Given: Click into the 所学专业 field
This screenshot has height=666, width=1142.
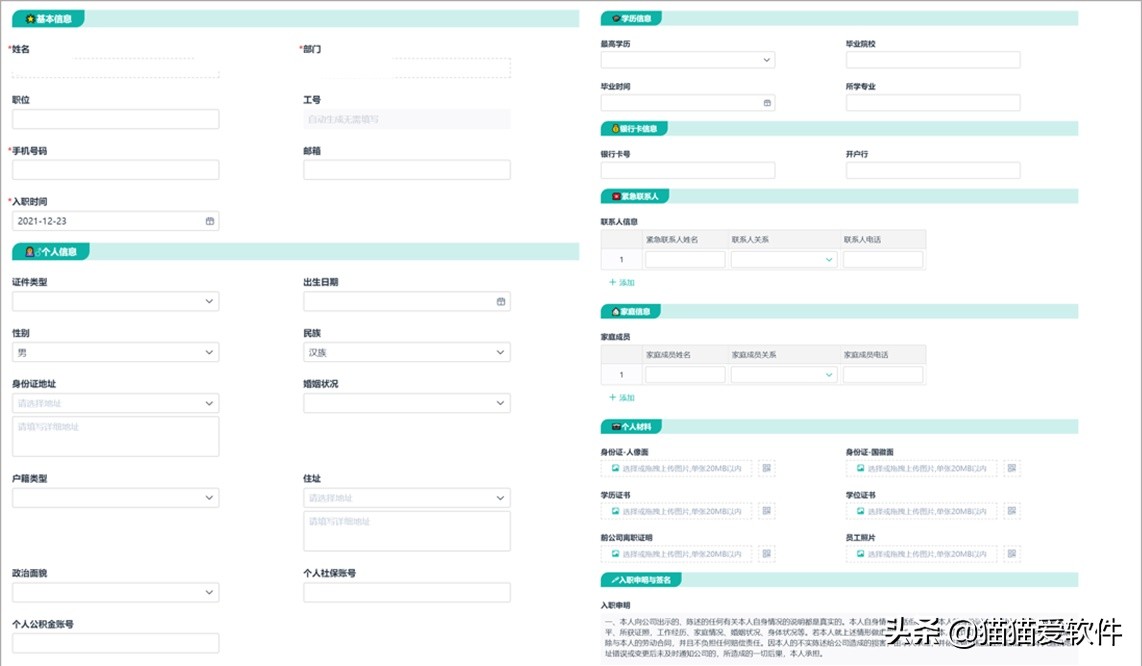Looking at the screenshot, I should pyautogui.click(x=933, y=103).
